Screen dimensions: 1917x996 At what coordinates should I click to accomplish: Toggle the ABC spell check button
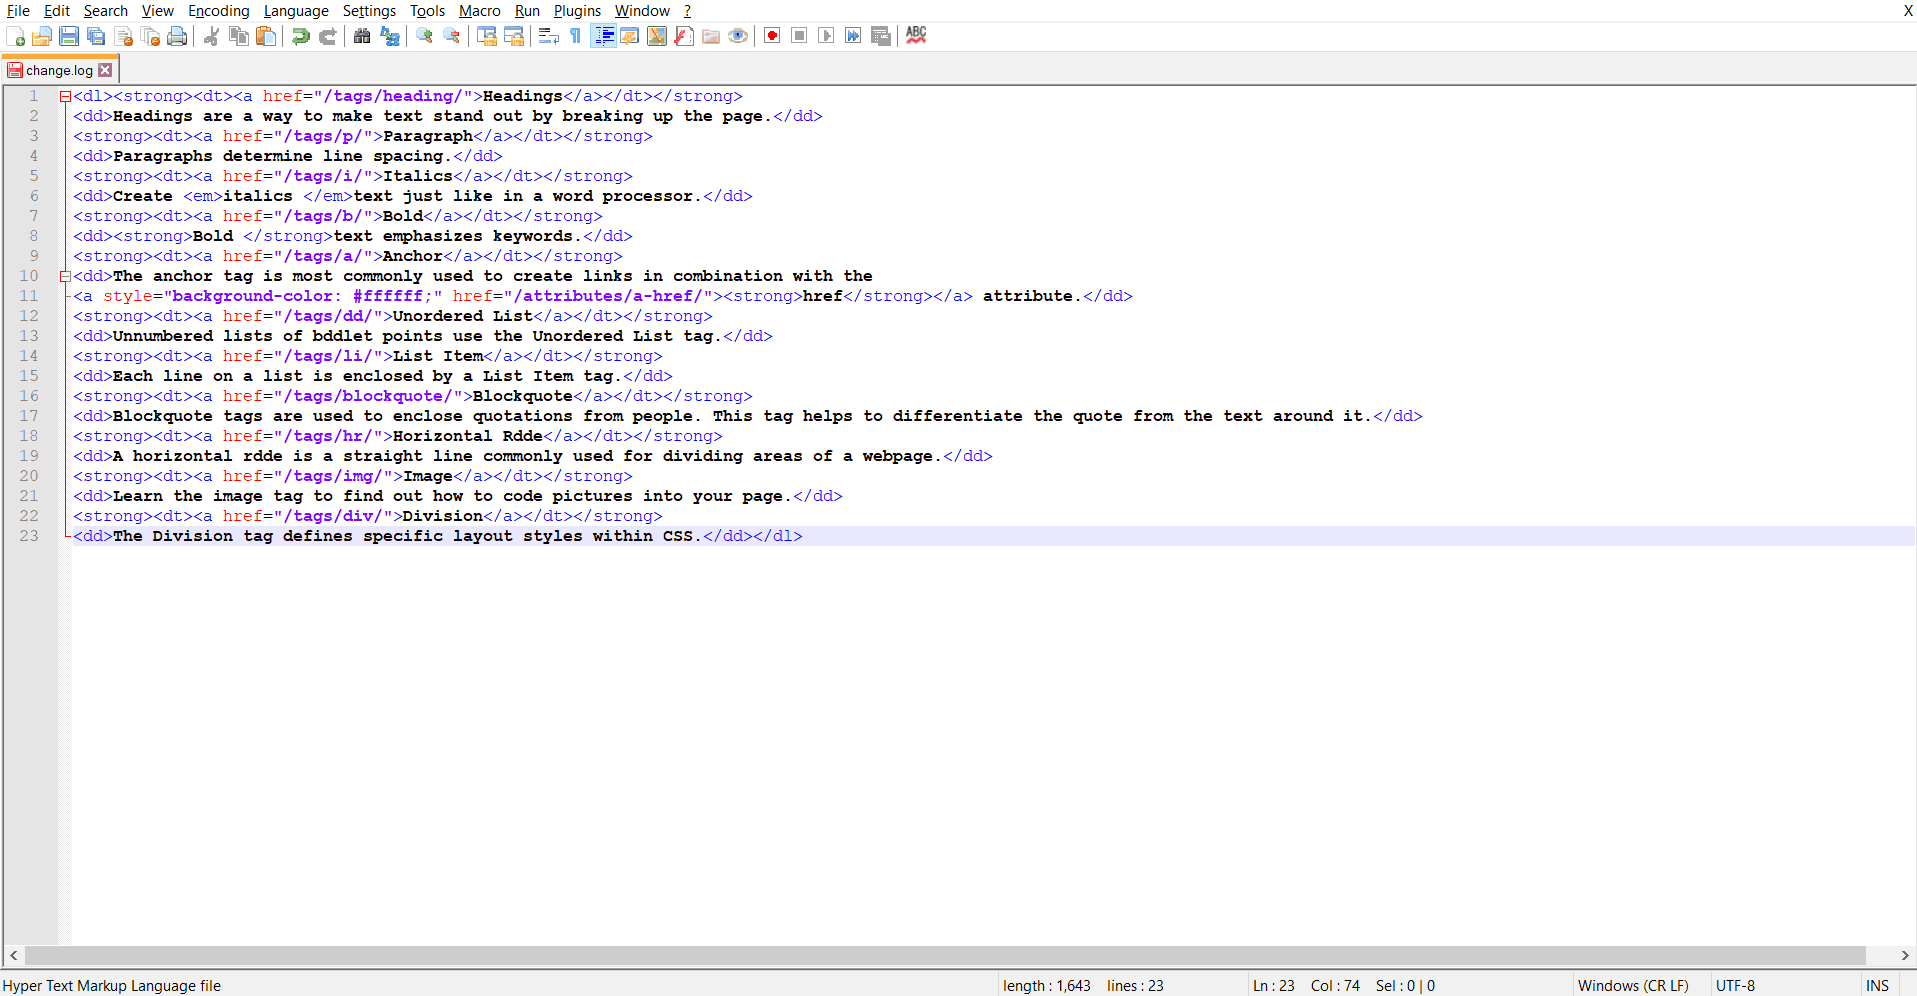(916, 36)
